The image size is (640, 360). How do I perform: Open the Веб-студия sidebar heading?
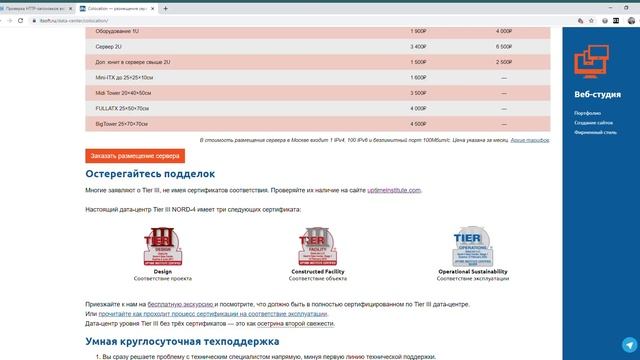tap(597, 94)
